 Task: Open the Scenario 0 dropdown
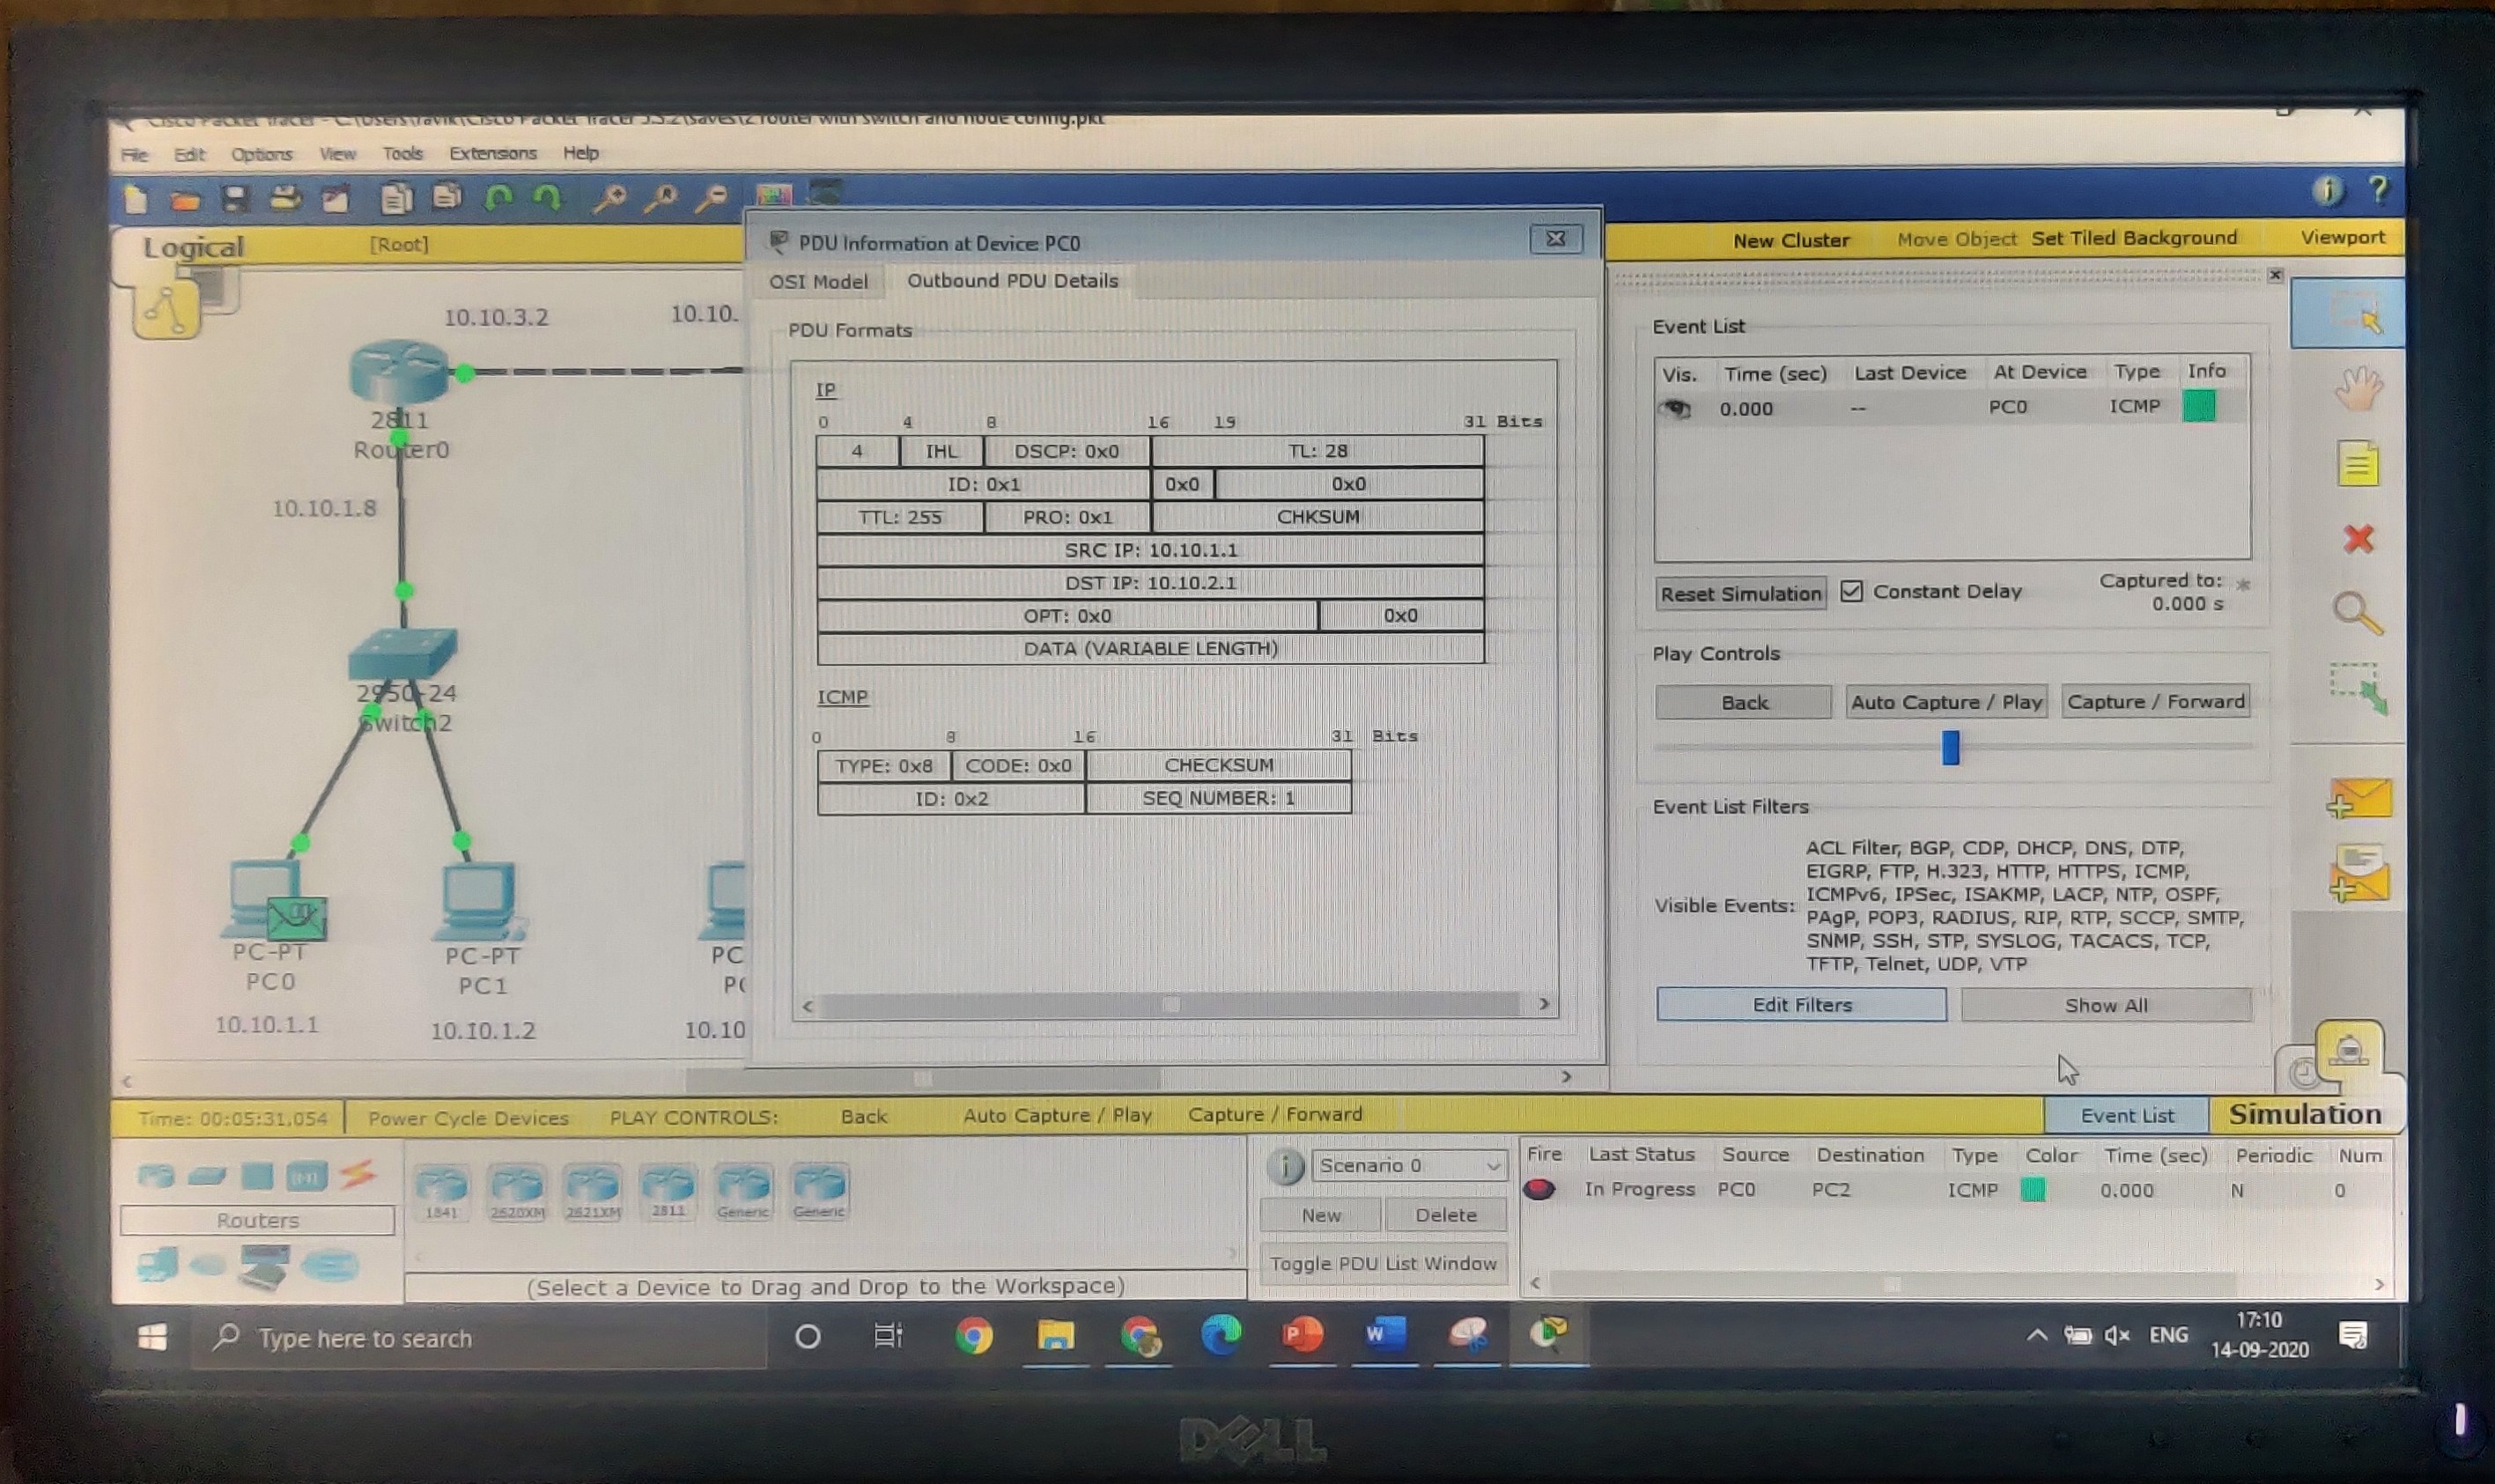pyautogui.click(x=1409, y=1166)
